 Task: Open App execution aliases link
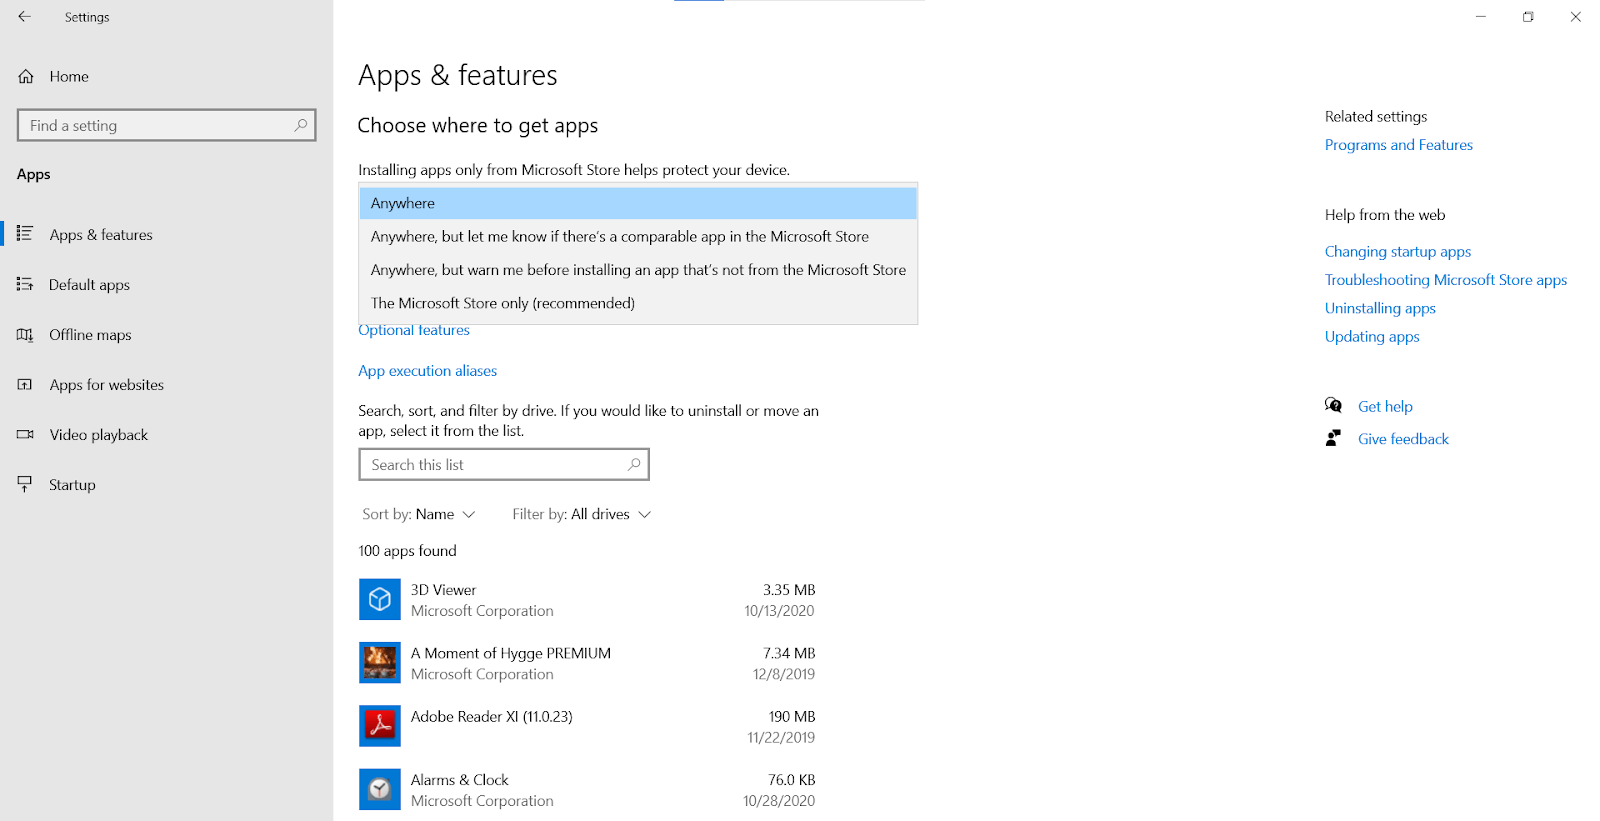[x=427, y=371]
